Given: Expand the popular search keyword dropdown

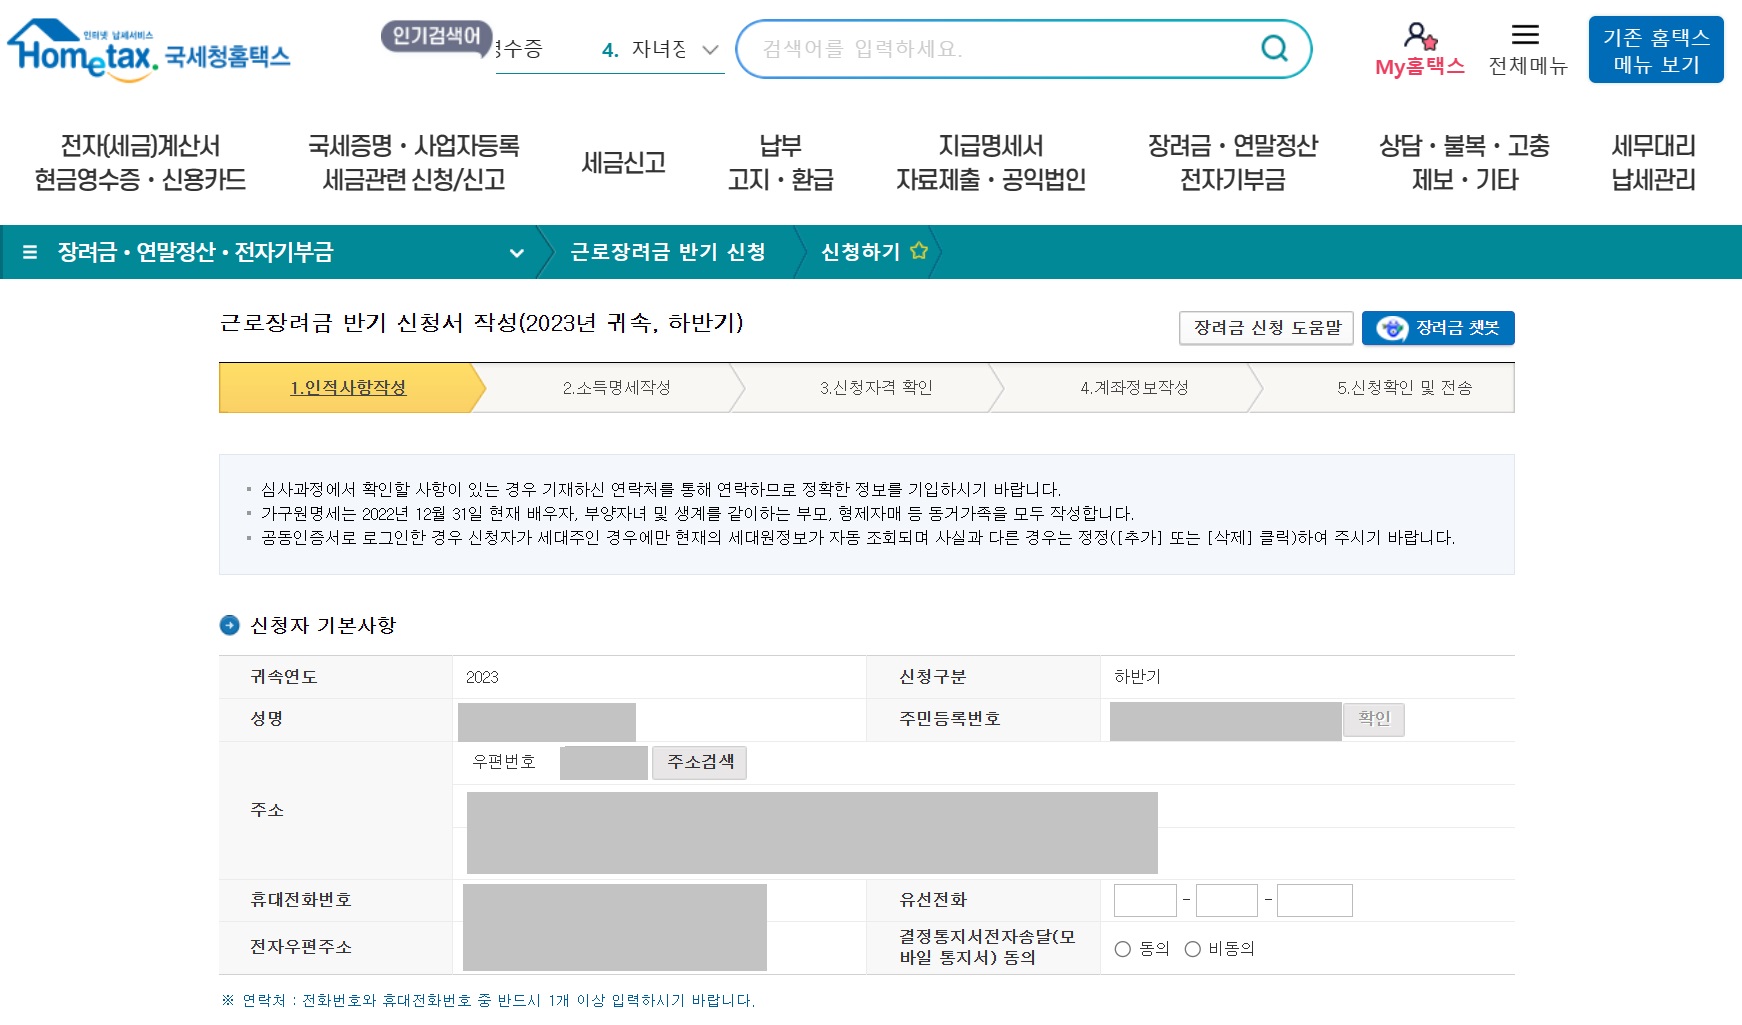Looking at the screenshot, I should click(710, 48).
